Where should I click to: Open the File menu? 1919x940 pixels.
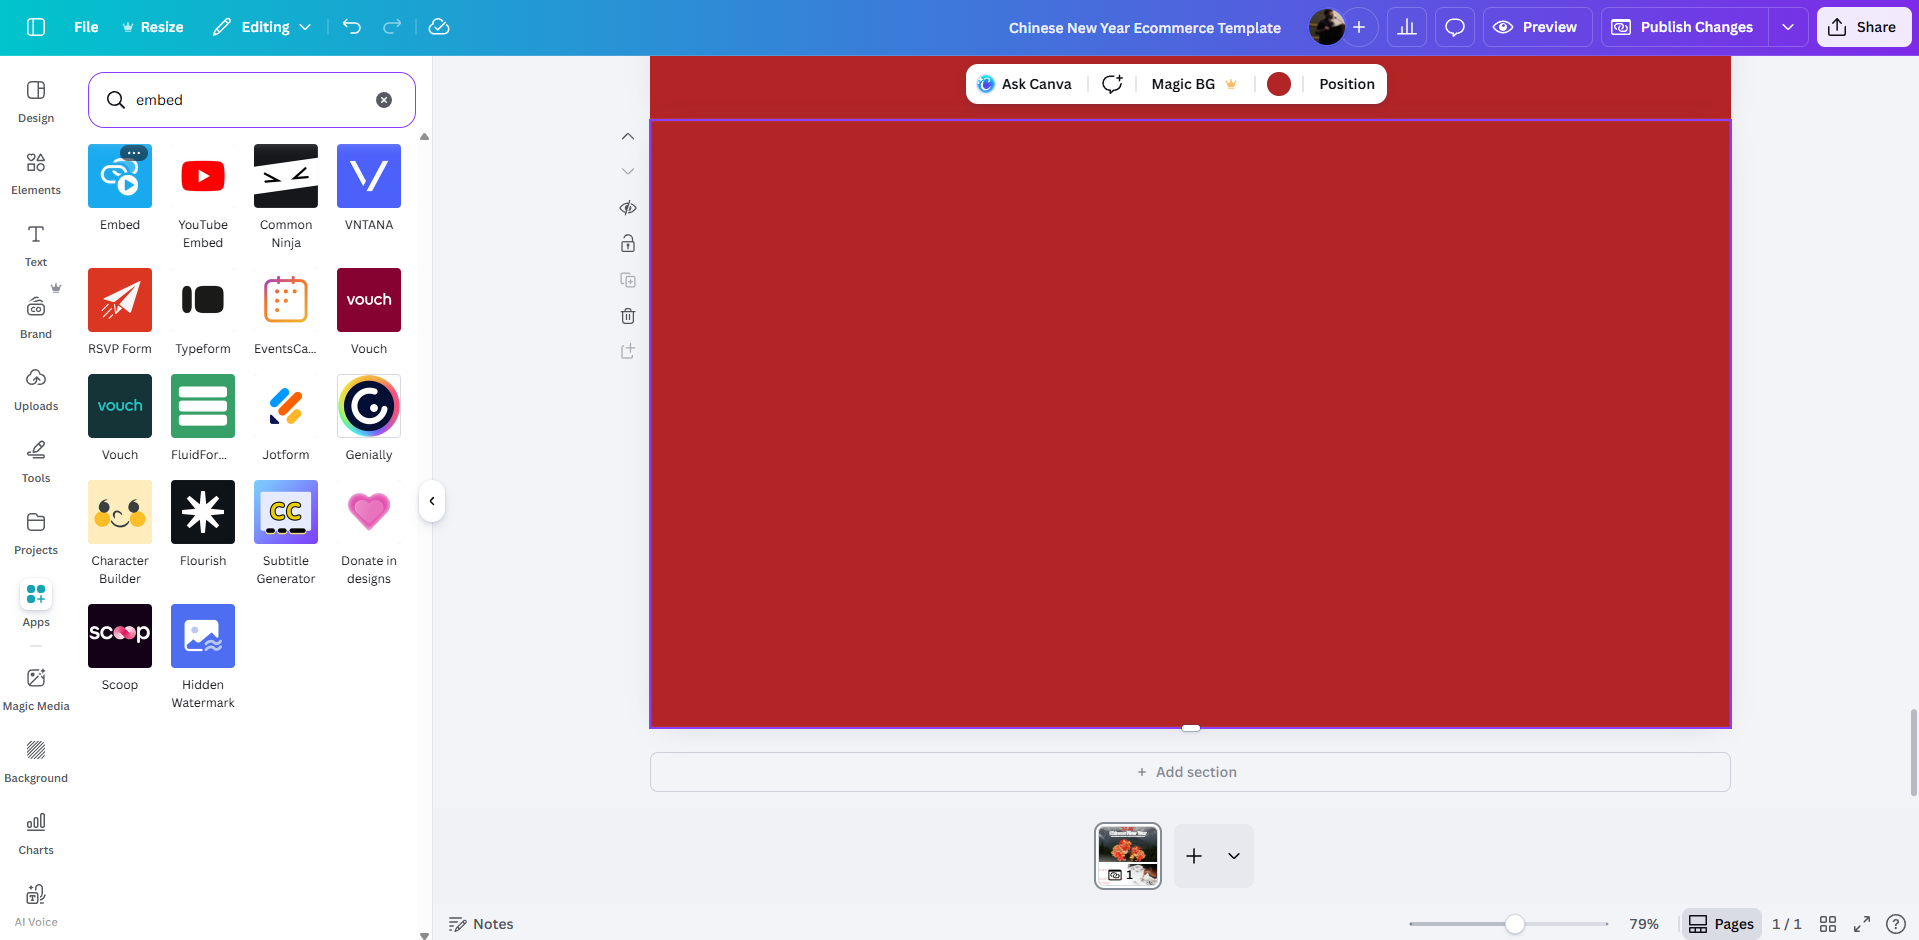pos(86,27)
